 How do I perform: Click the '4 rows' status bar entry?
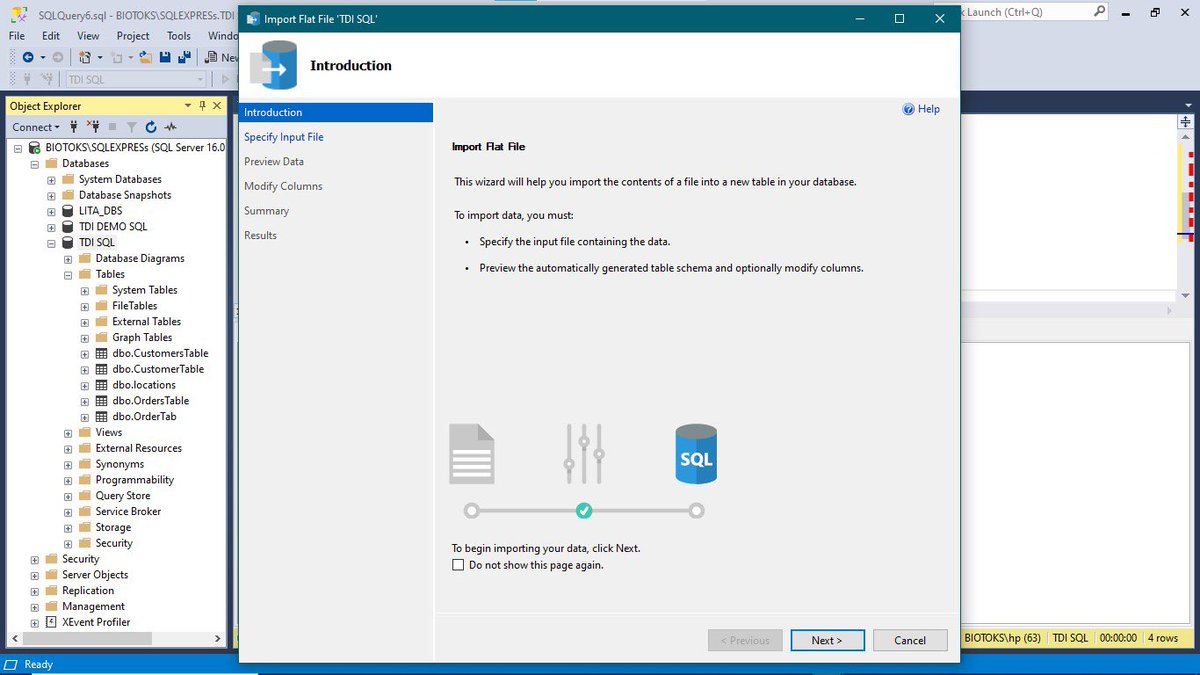coord(1162,638)
